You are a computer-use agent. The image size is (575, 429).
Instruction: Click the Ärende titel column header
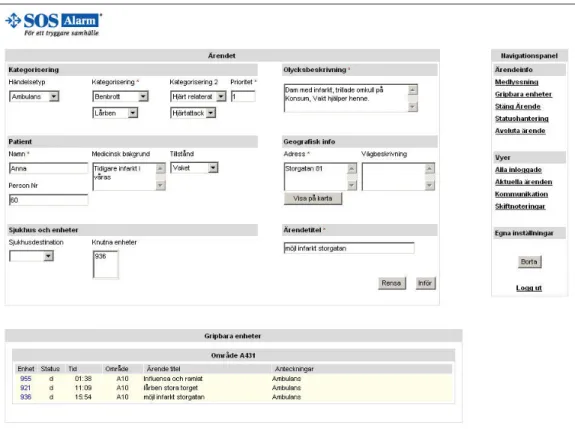click(163, 368)
